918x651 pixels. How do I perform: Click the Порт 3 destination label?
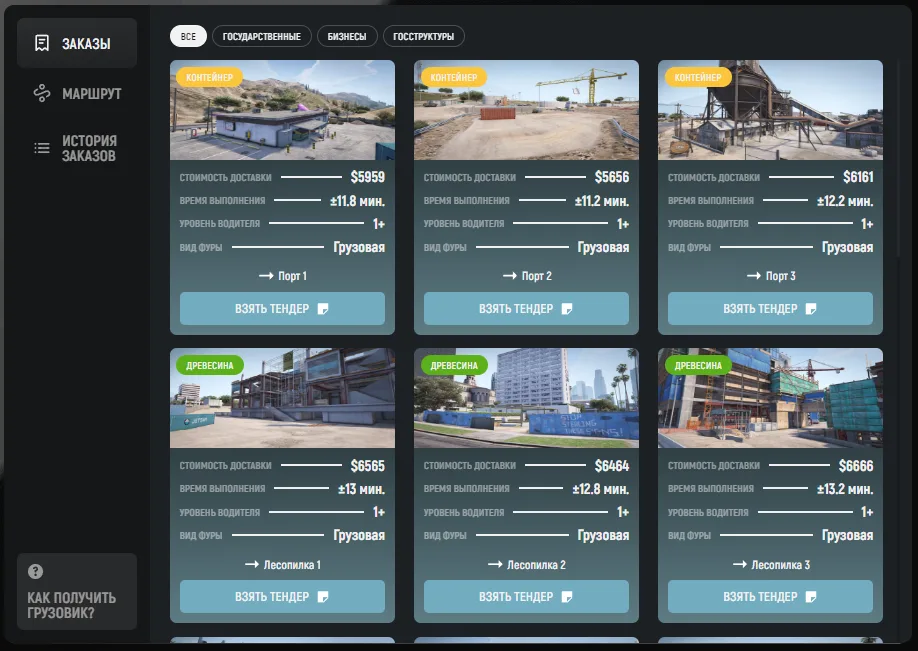point(781,276)
